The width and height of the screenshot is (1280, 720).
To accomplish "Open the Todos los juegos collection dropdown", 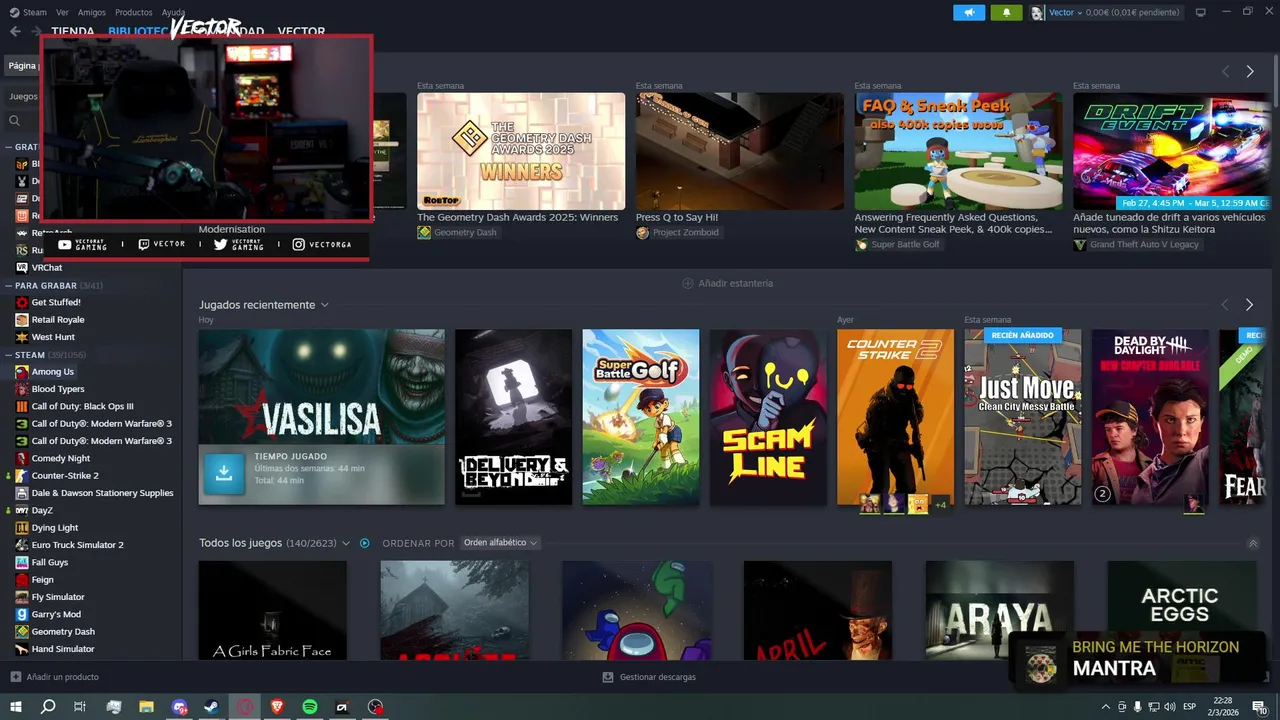I will click(x=345, y=543).
